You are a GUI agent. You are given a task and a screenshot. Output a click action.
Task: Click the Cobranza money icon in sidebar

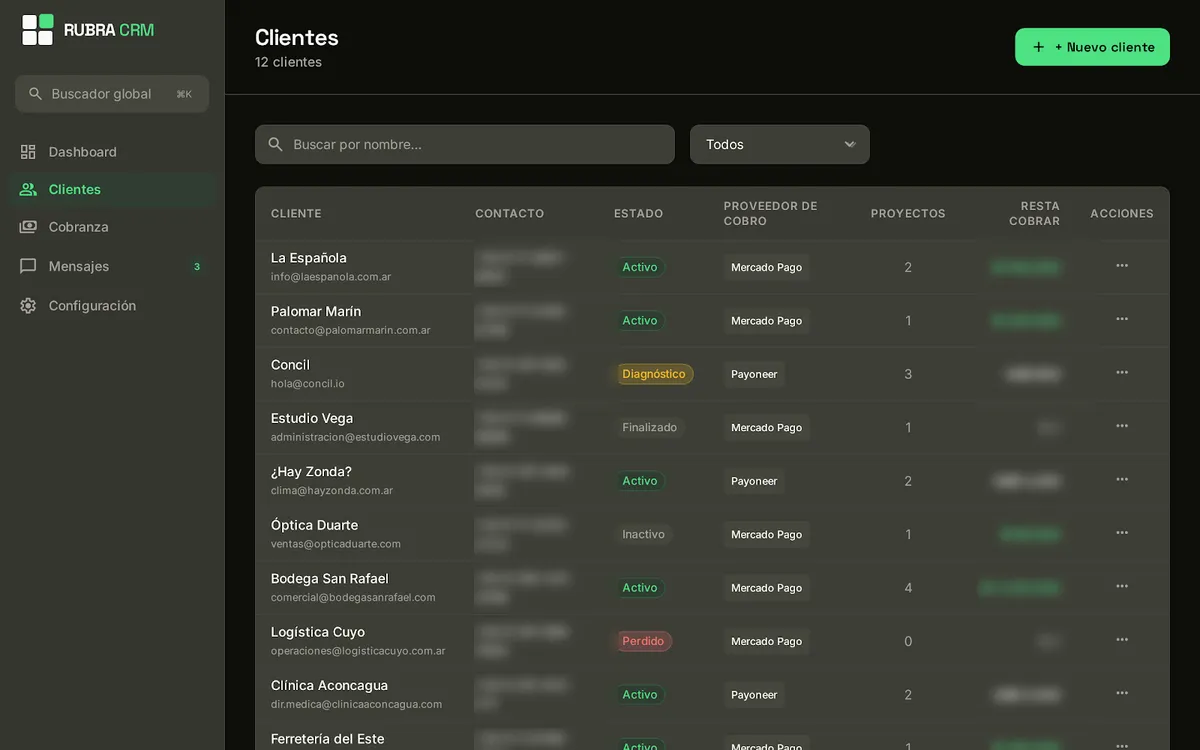(28, 227)
